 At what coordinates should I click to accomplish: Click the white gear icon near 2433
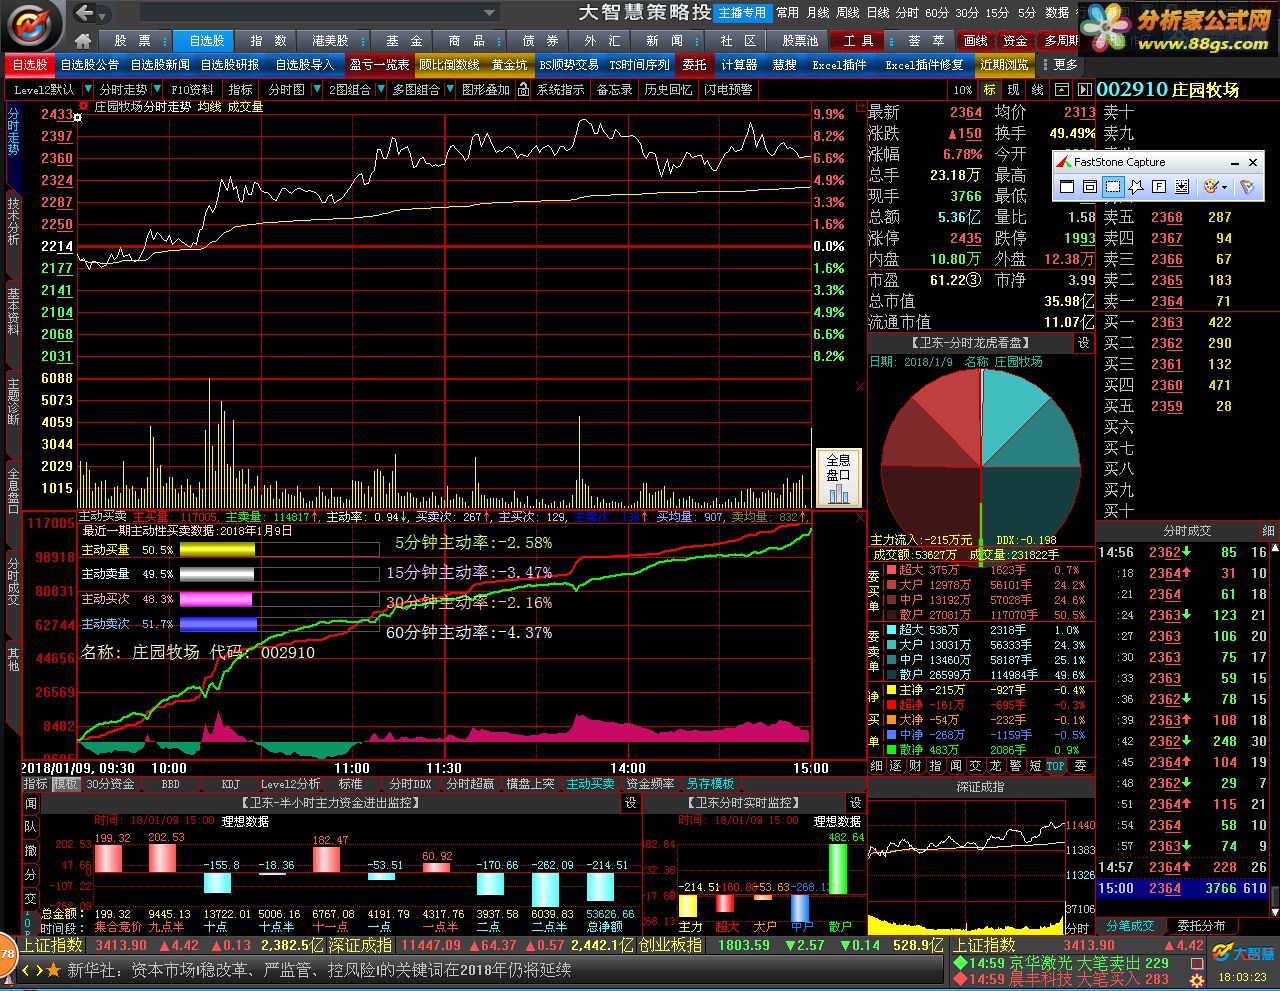point(78,117)
